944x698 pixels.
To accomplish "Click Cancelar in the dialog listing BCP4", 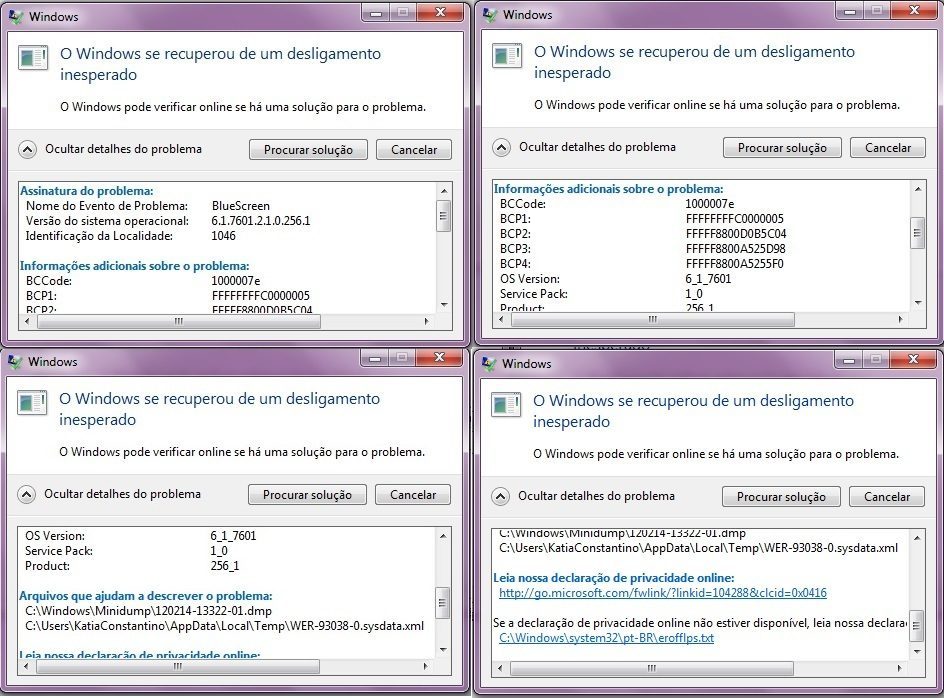I will [887, 148].
